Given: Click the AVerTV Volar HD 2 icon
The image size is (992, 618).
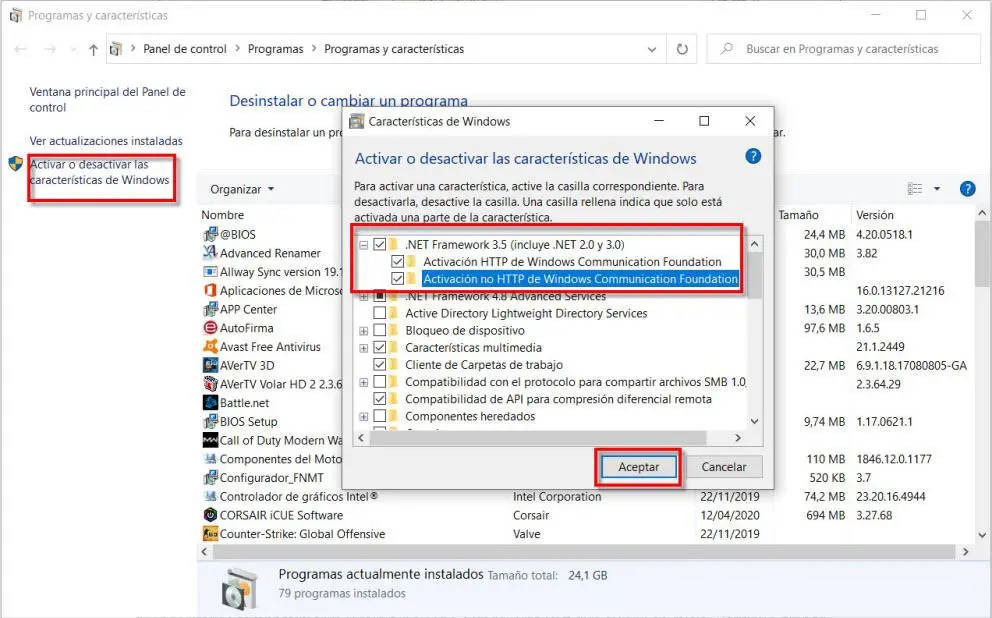Looking at the screenshot, I should tap(210, 384).
